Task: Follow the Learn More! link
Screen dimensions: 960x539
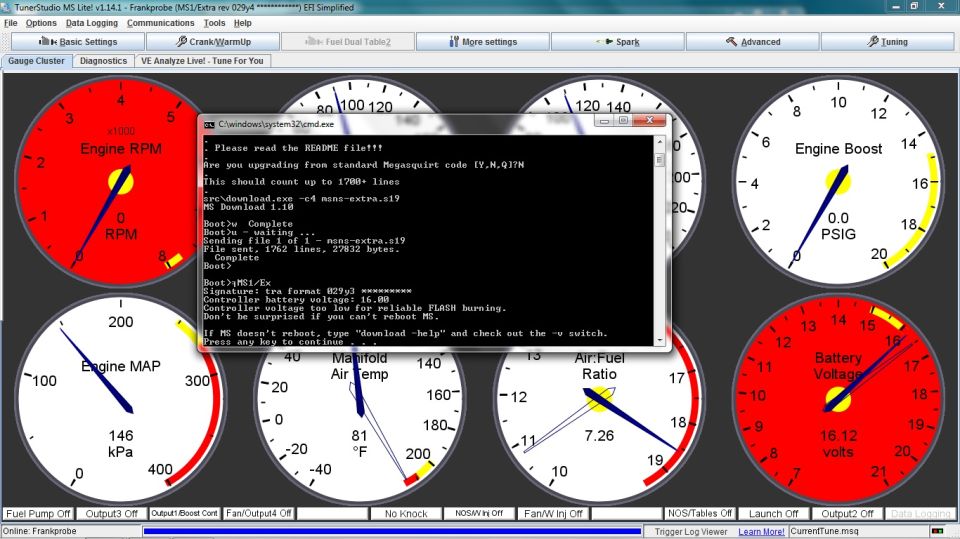Action: (761, 532)
